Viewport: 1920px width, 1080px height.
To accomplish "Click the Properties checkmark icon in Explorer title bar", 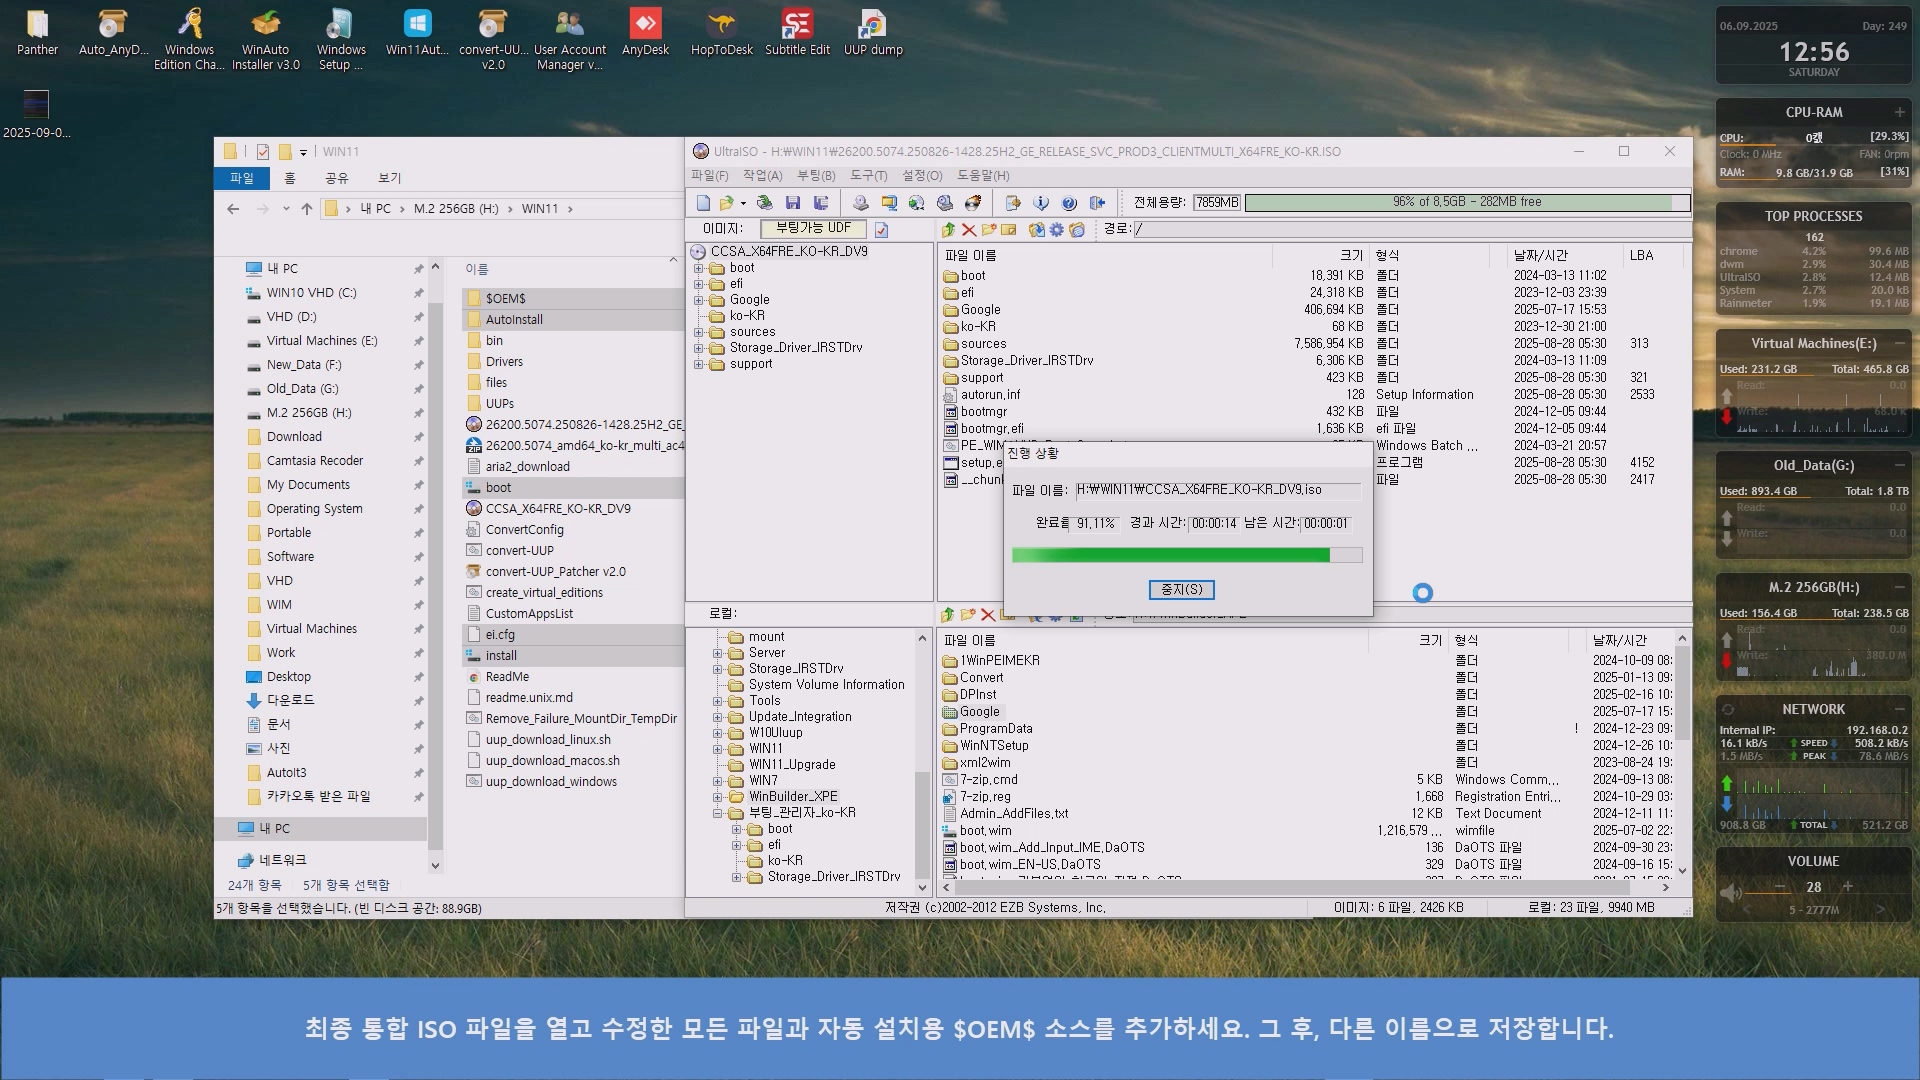I will coord(262,152).
